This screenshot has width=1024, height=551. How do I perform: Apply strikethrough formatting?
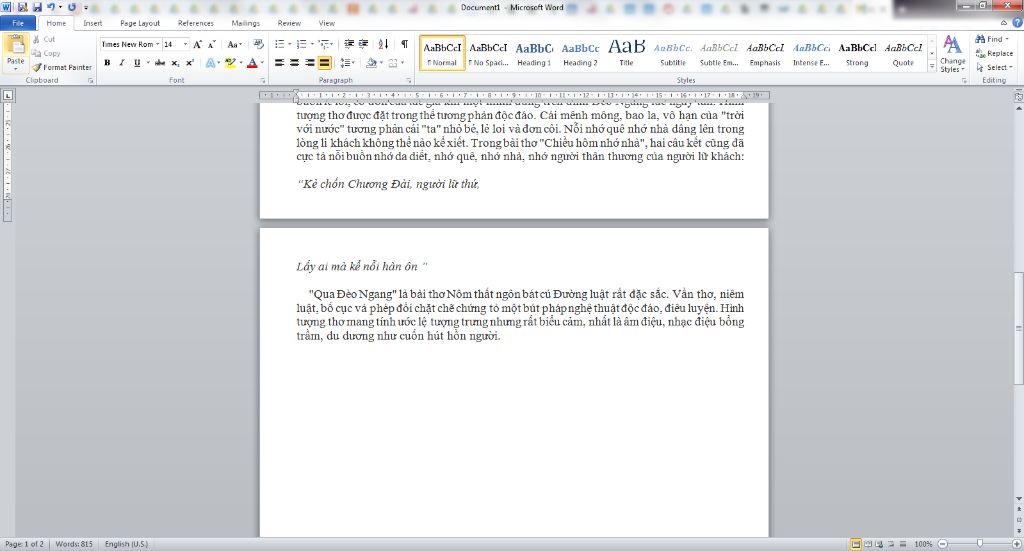tap(160, 63)
